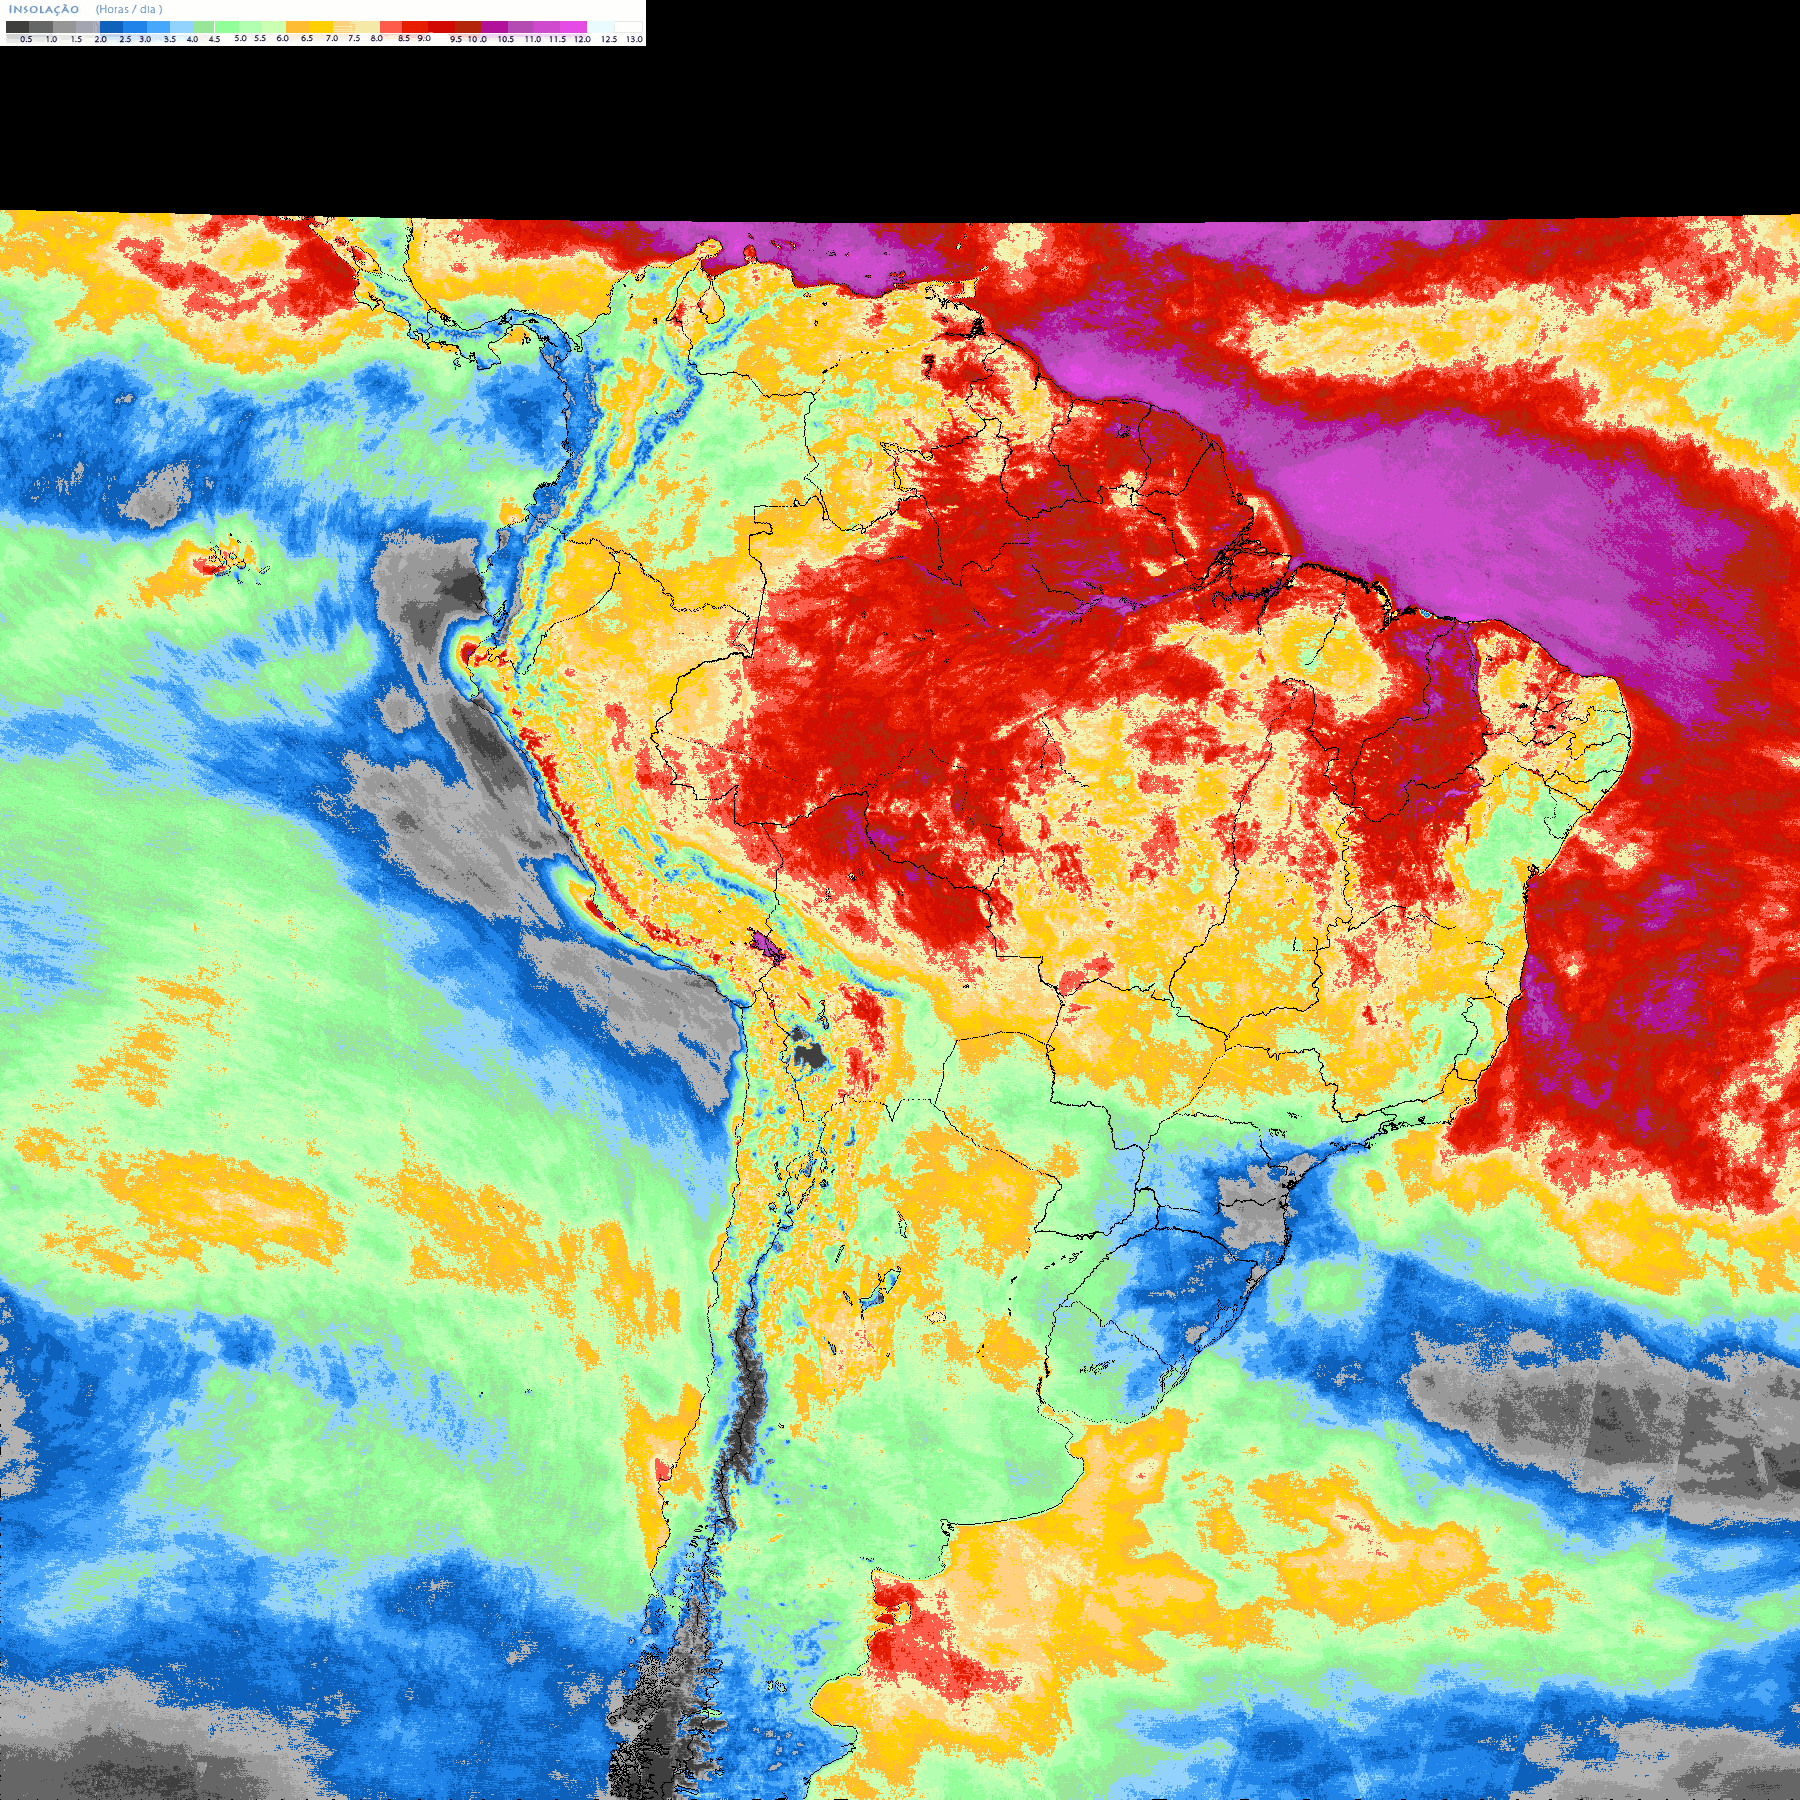This screenshot has width=1800, height=1800.
Task: Click the '11.0' legend value
Action: coord(533,39)
